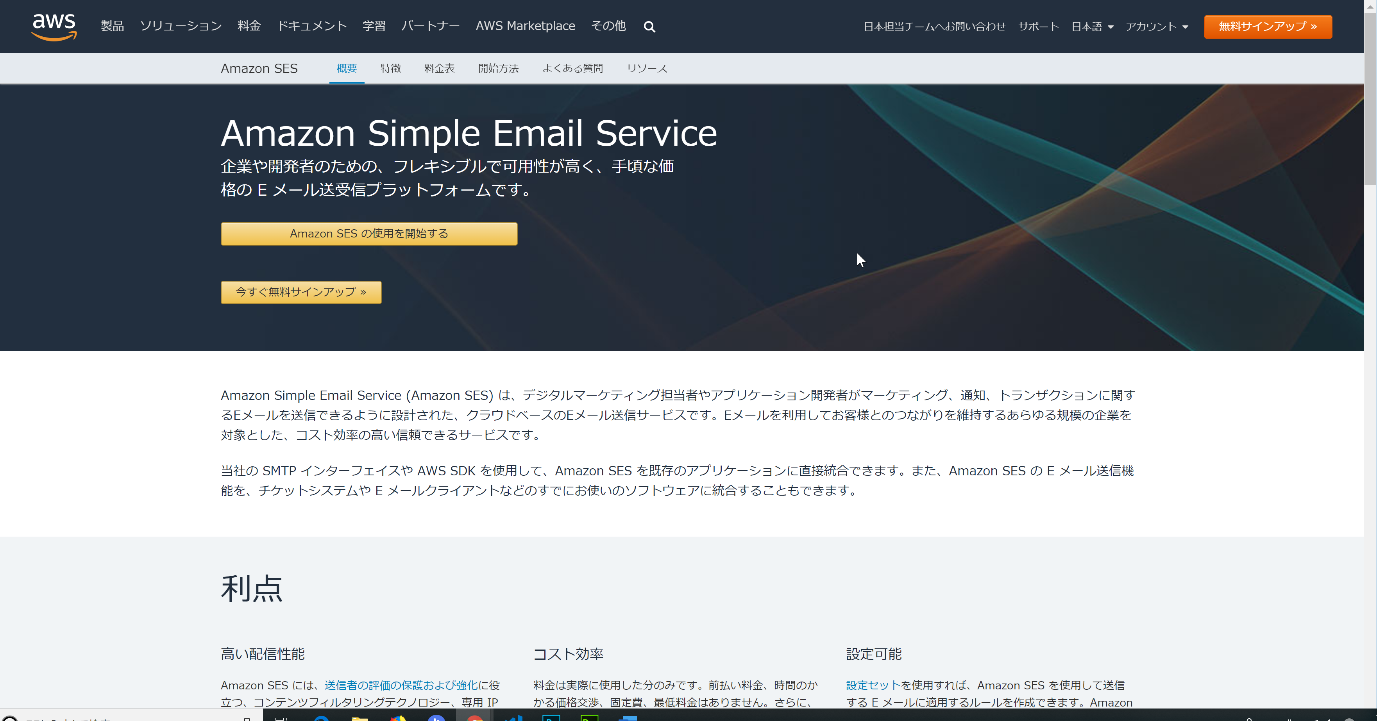The width and height of the screenshot is (1377, 721).
Task: Switch to the 料金表 tab
Action: click(x=439, y=69)
